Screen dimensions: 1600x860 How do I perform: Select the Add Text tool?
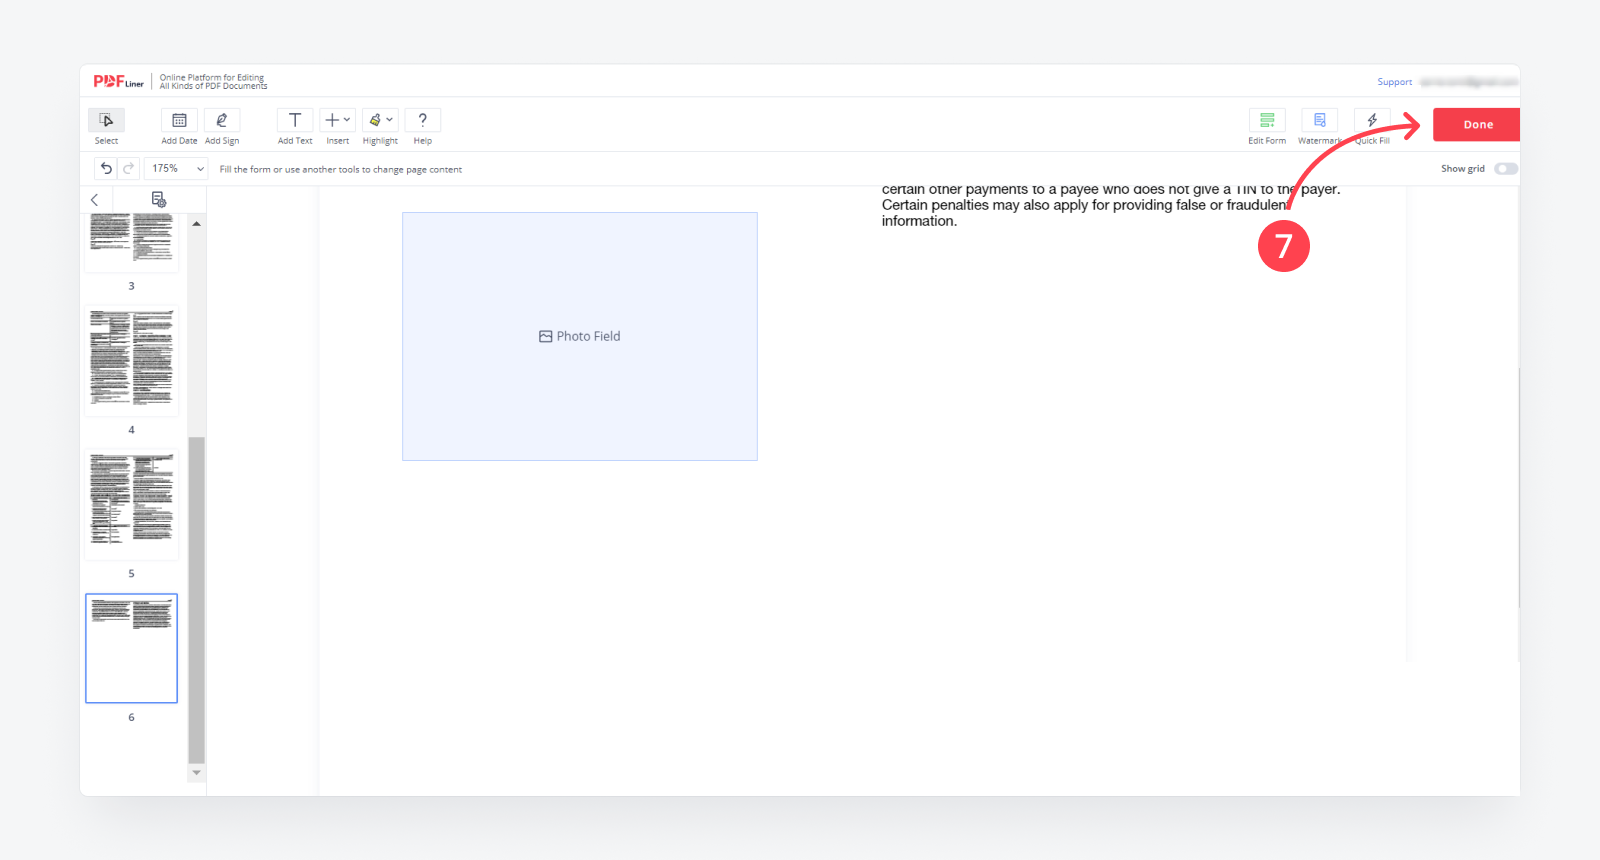(x=295, y=121)
